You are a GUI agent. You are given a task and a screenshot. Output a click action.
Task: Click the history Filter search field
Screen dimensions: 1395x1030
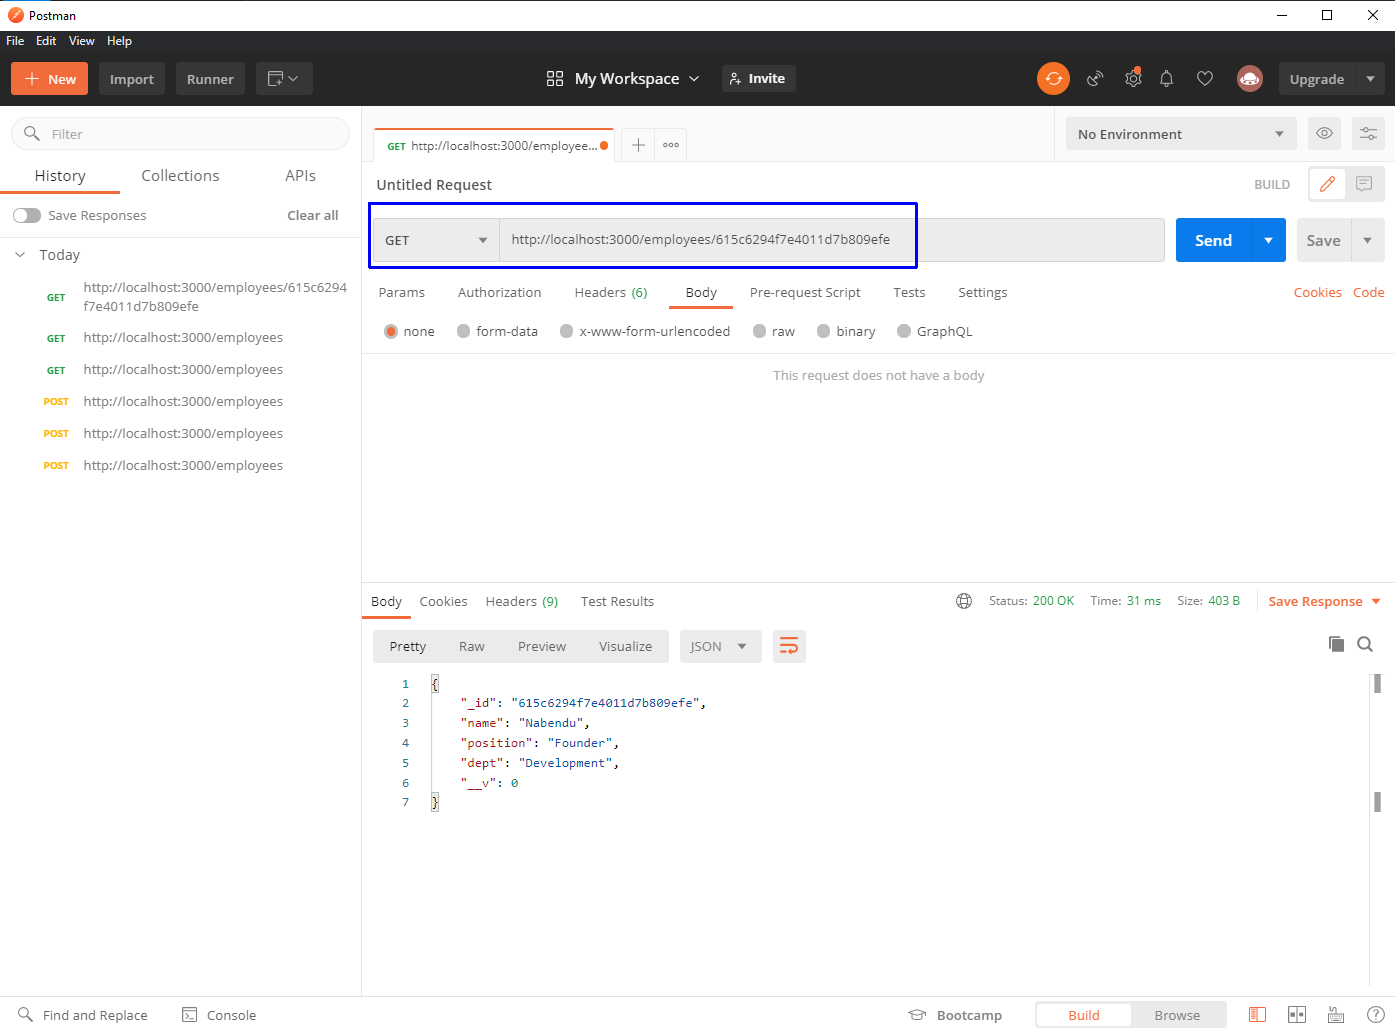tap(180, 134)
